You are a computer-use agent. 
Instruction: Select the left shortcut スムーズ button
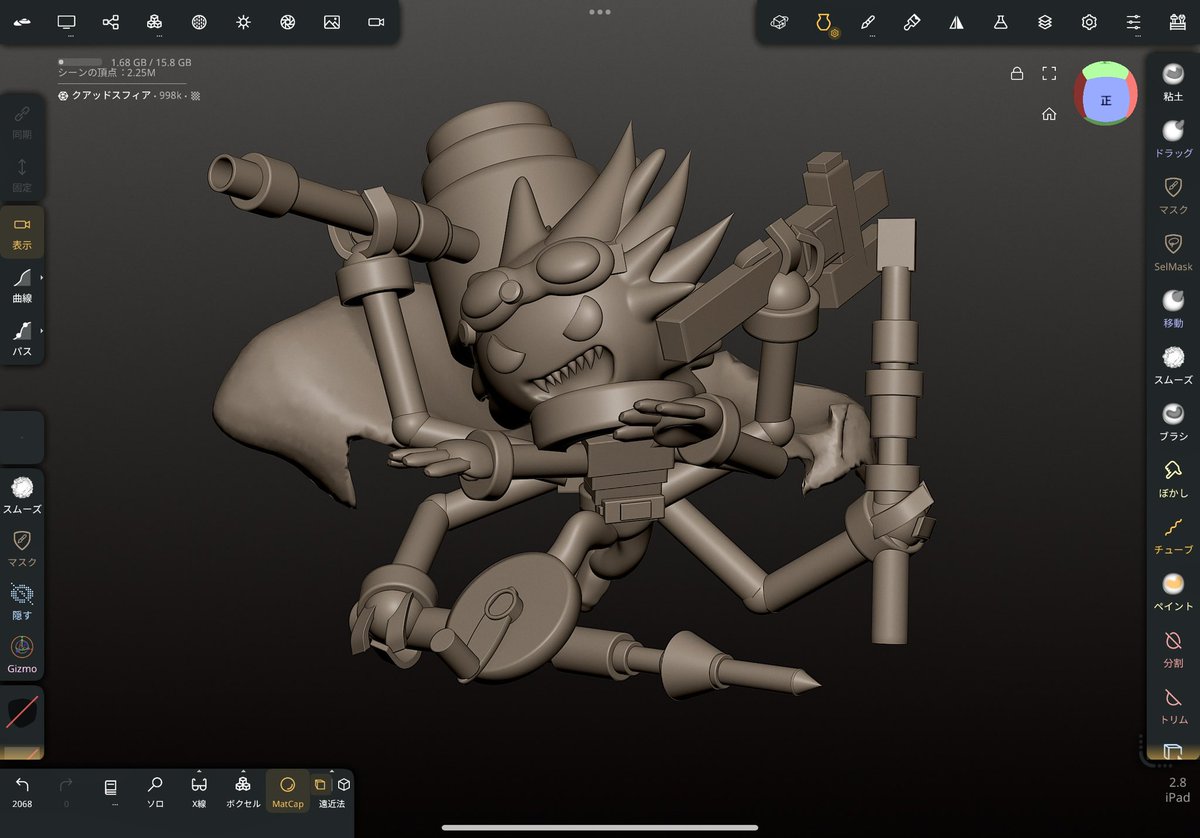pyautogui.click(x=22, y=495)
